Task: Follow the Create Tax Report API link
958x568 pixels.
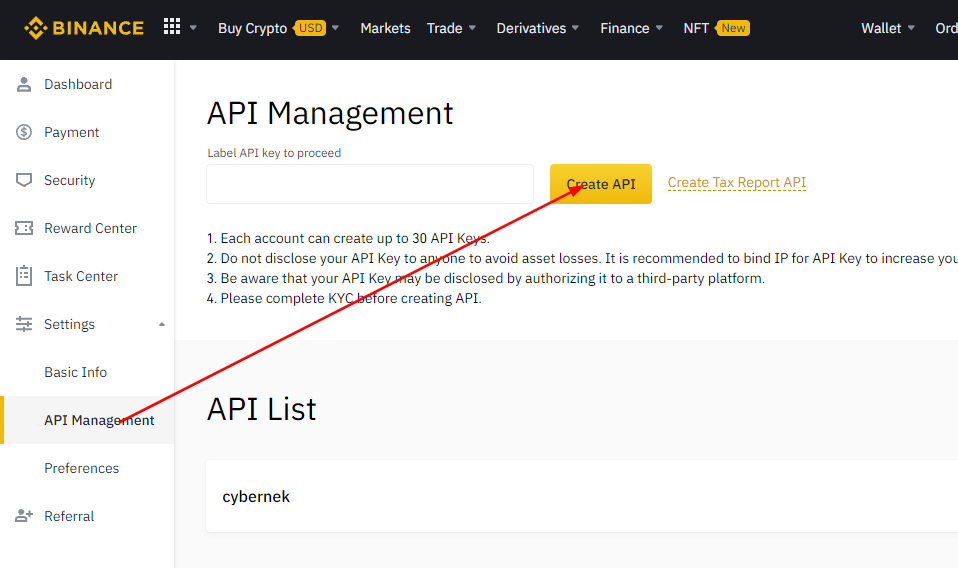Action: click(737, 183)
